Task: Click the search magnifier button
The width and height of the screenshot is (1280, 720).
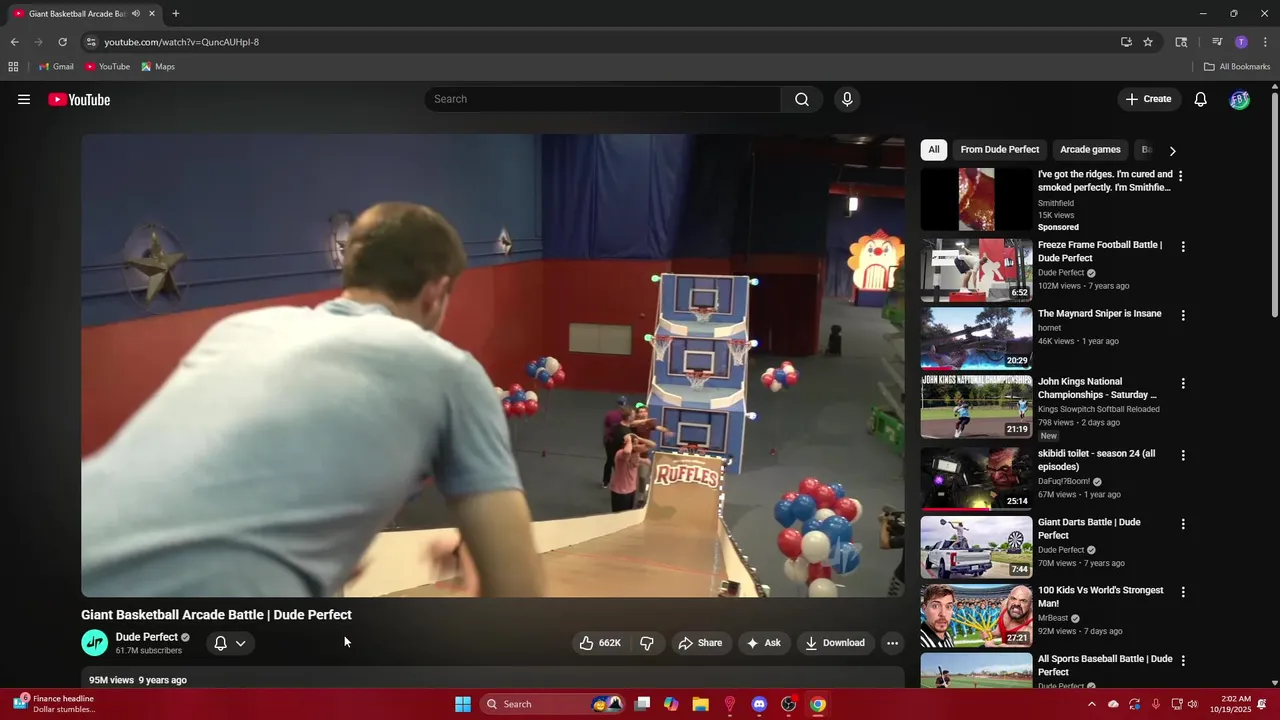Action: click(802, 99)
